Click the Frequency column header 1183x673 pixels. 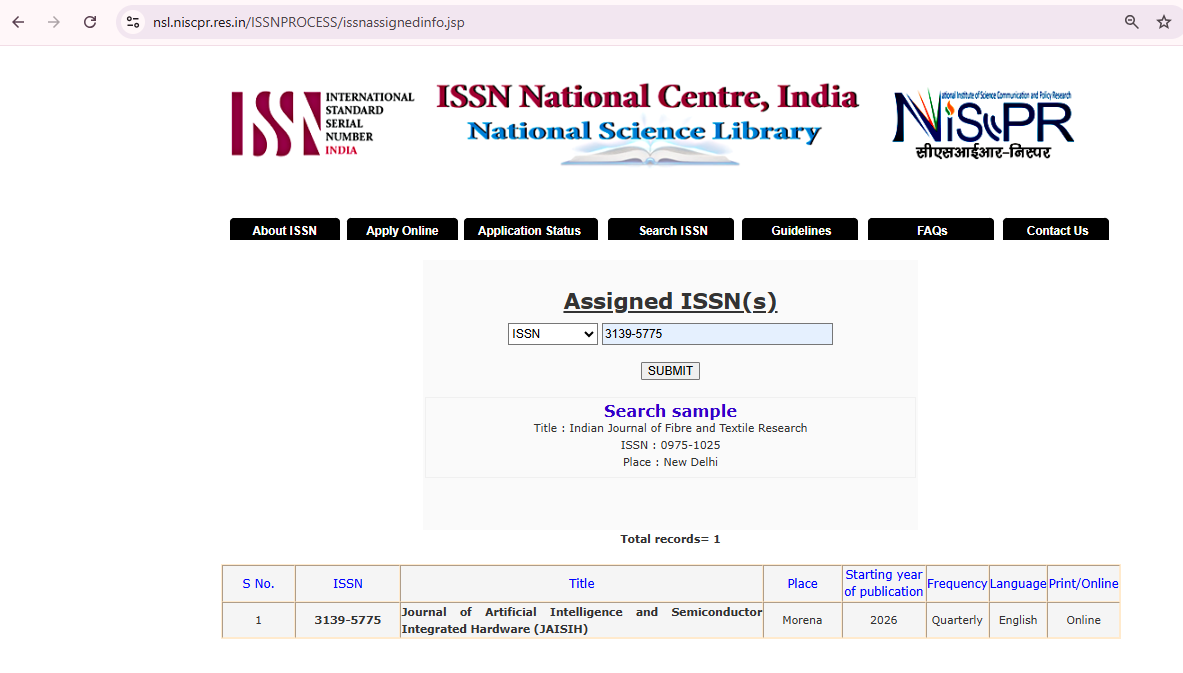point(957,583)
